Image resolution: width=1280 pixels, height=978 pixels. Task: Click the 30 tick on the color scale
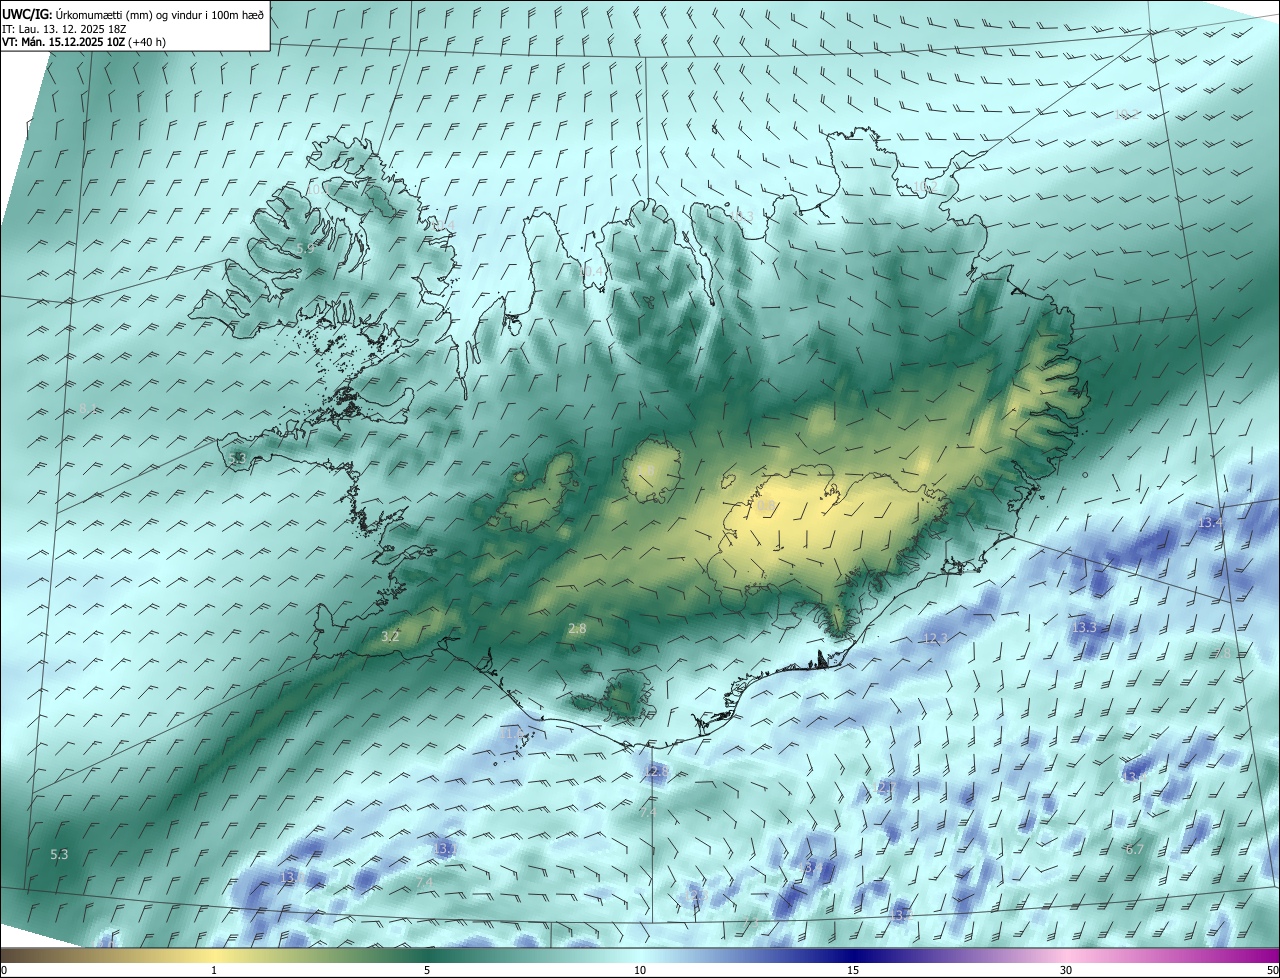click(1066, 970)
